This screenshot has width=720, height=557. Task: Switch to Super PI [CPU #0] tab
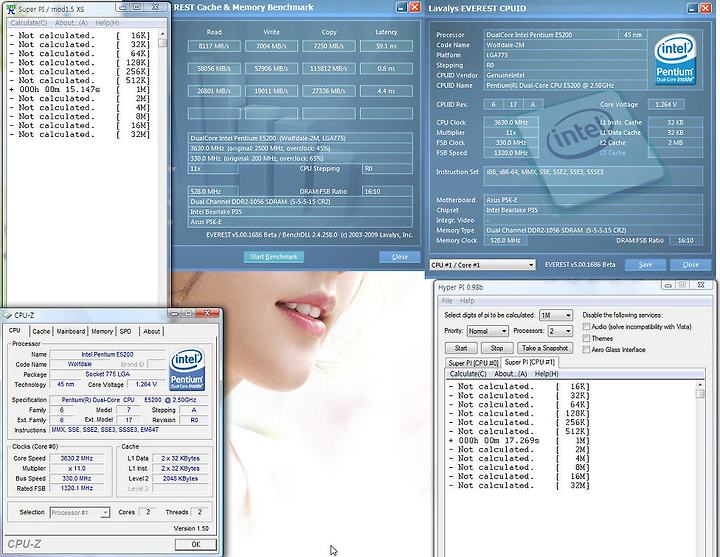[473, 363]
